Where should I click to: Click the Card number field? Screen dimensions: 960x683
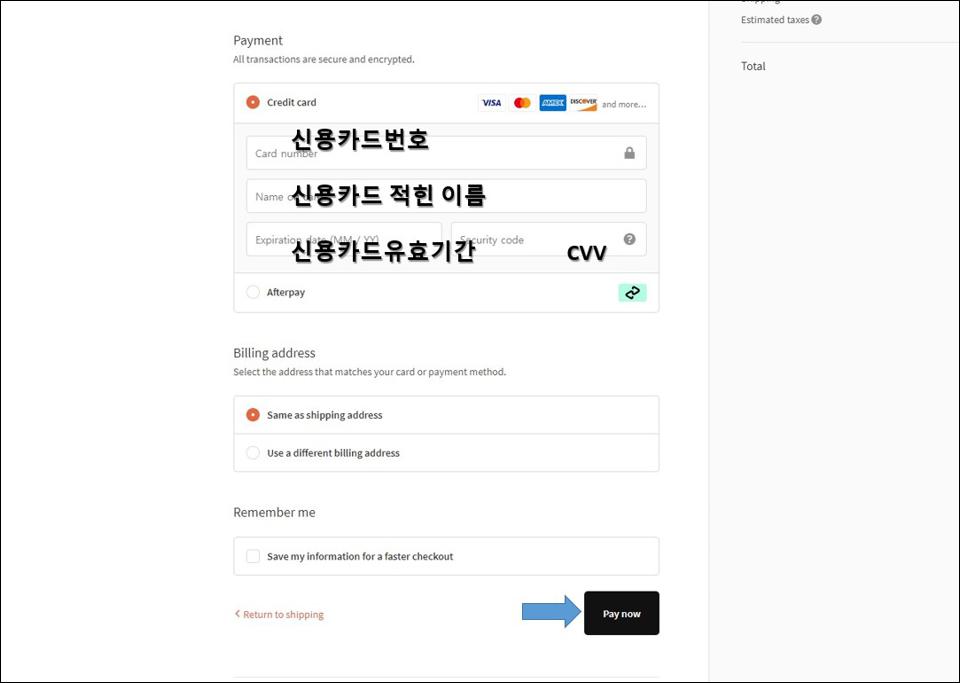tap(446, 153)
